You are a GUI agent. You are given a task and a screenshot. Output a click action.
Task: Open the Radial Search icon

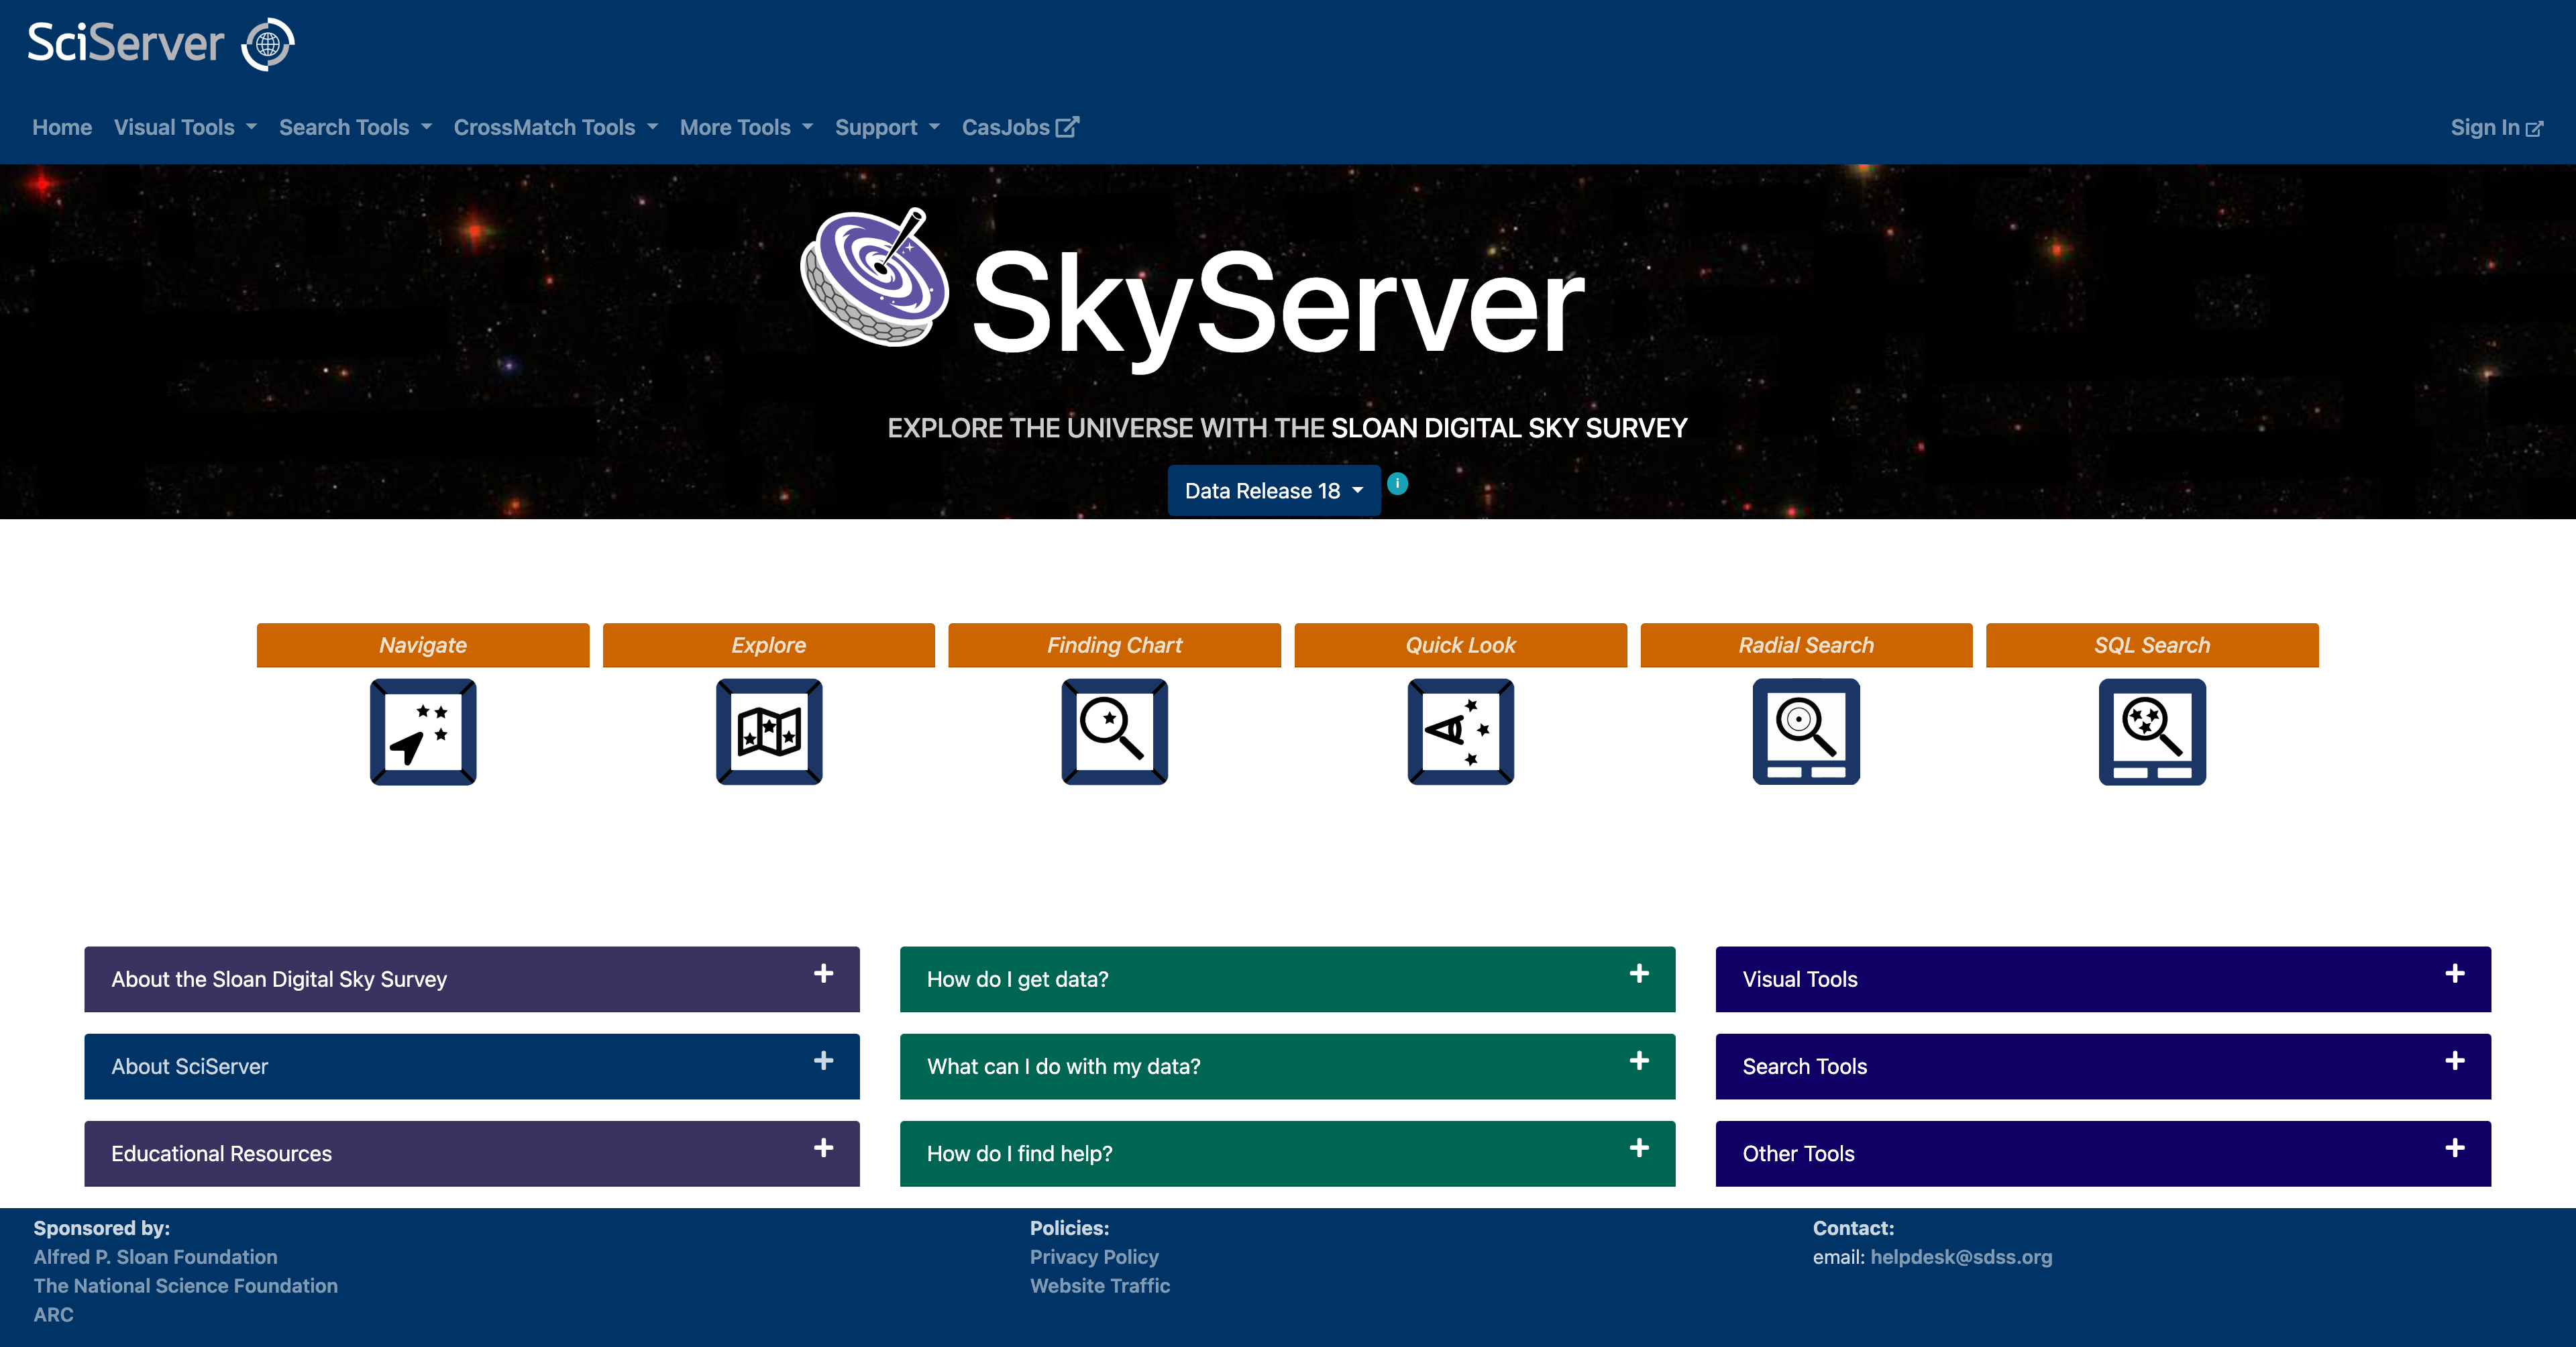pyautogui.click(x=1806, y=732)
